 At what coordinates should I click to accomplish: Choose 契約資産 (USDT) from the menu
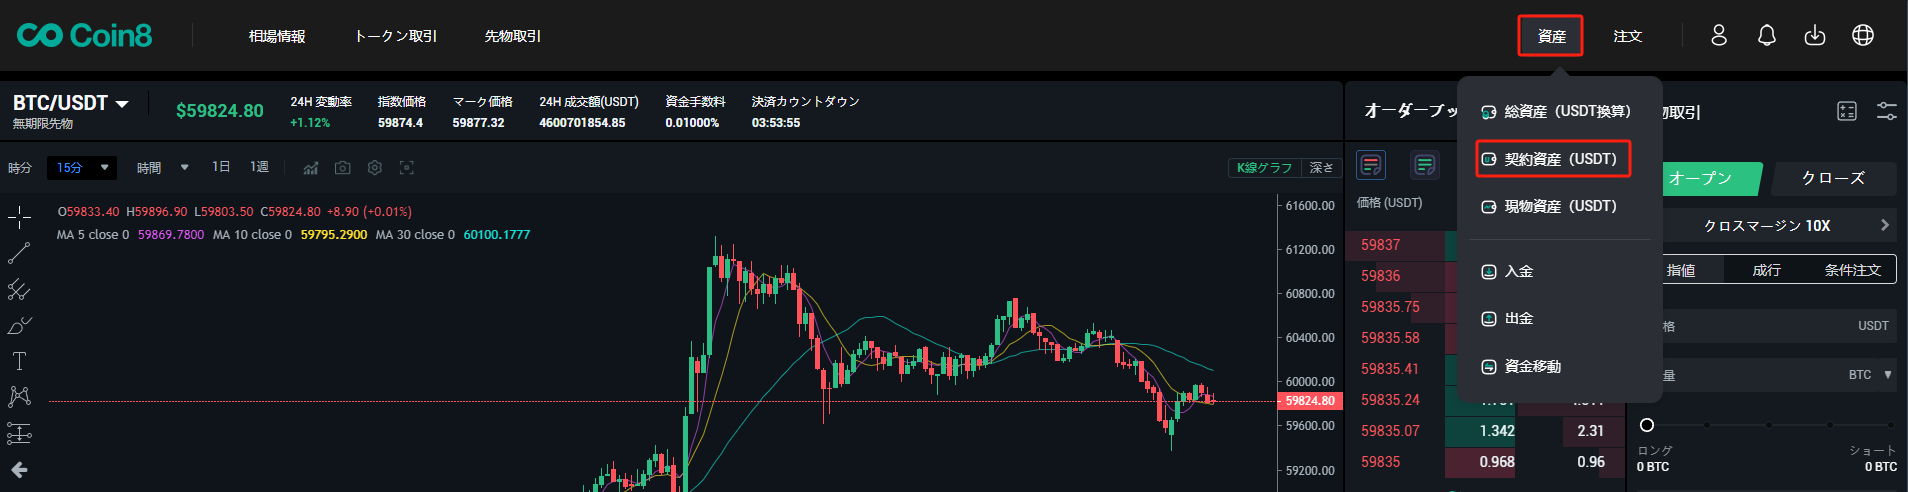1553,159
